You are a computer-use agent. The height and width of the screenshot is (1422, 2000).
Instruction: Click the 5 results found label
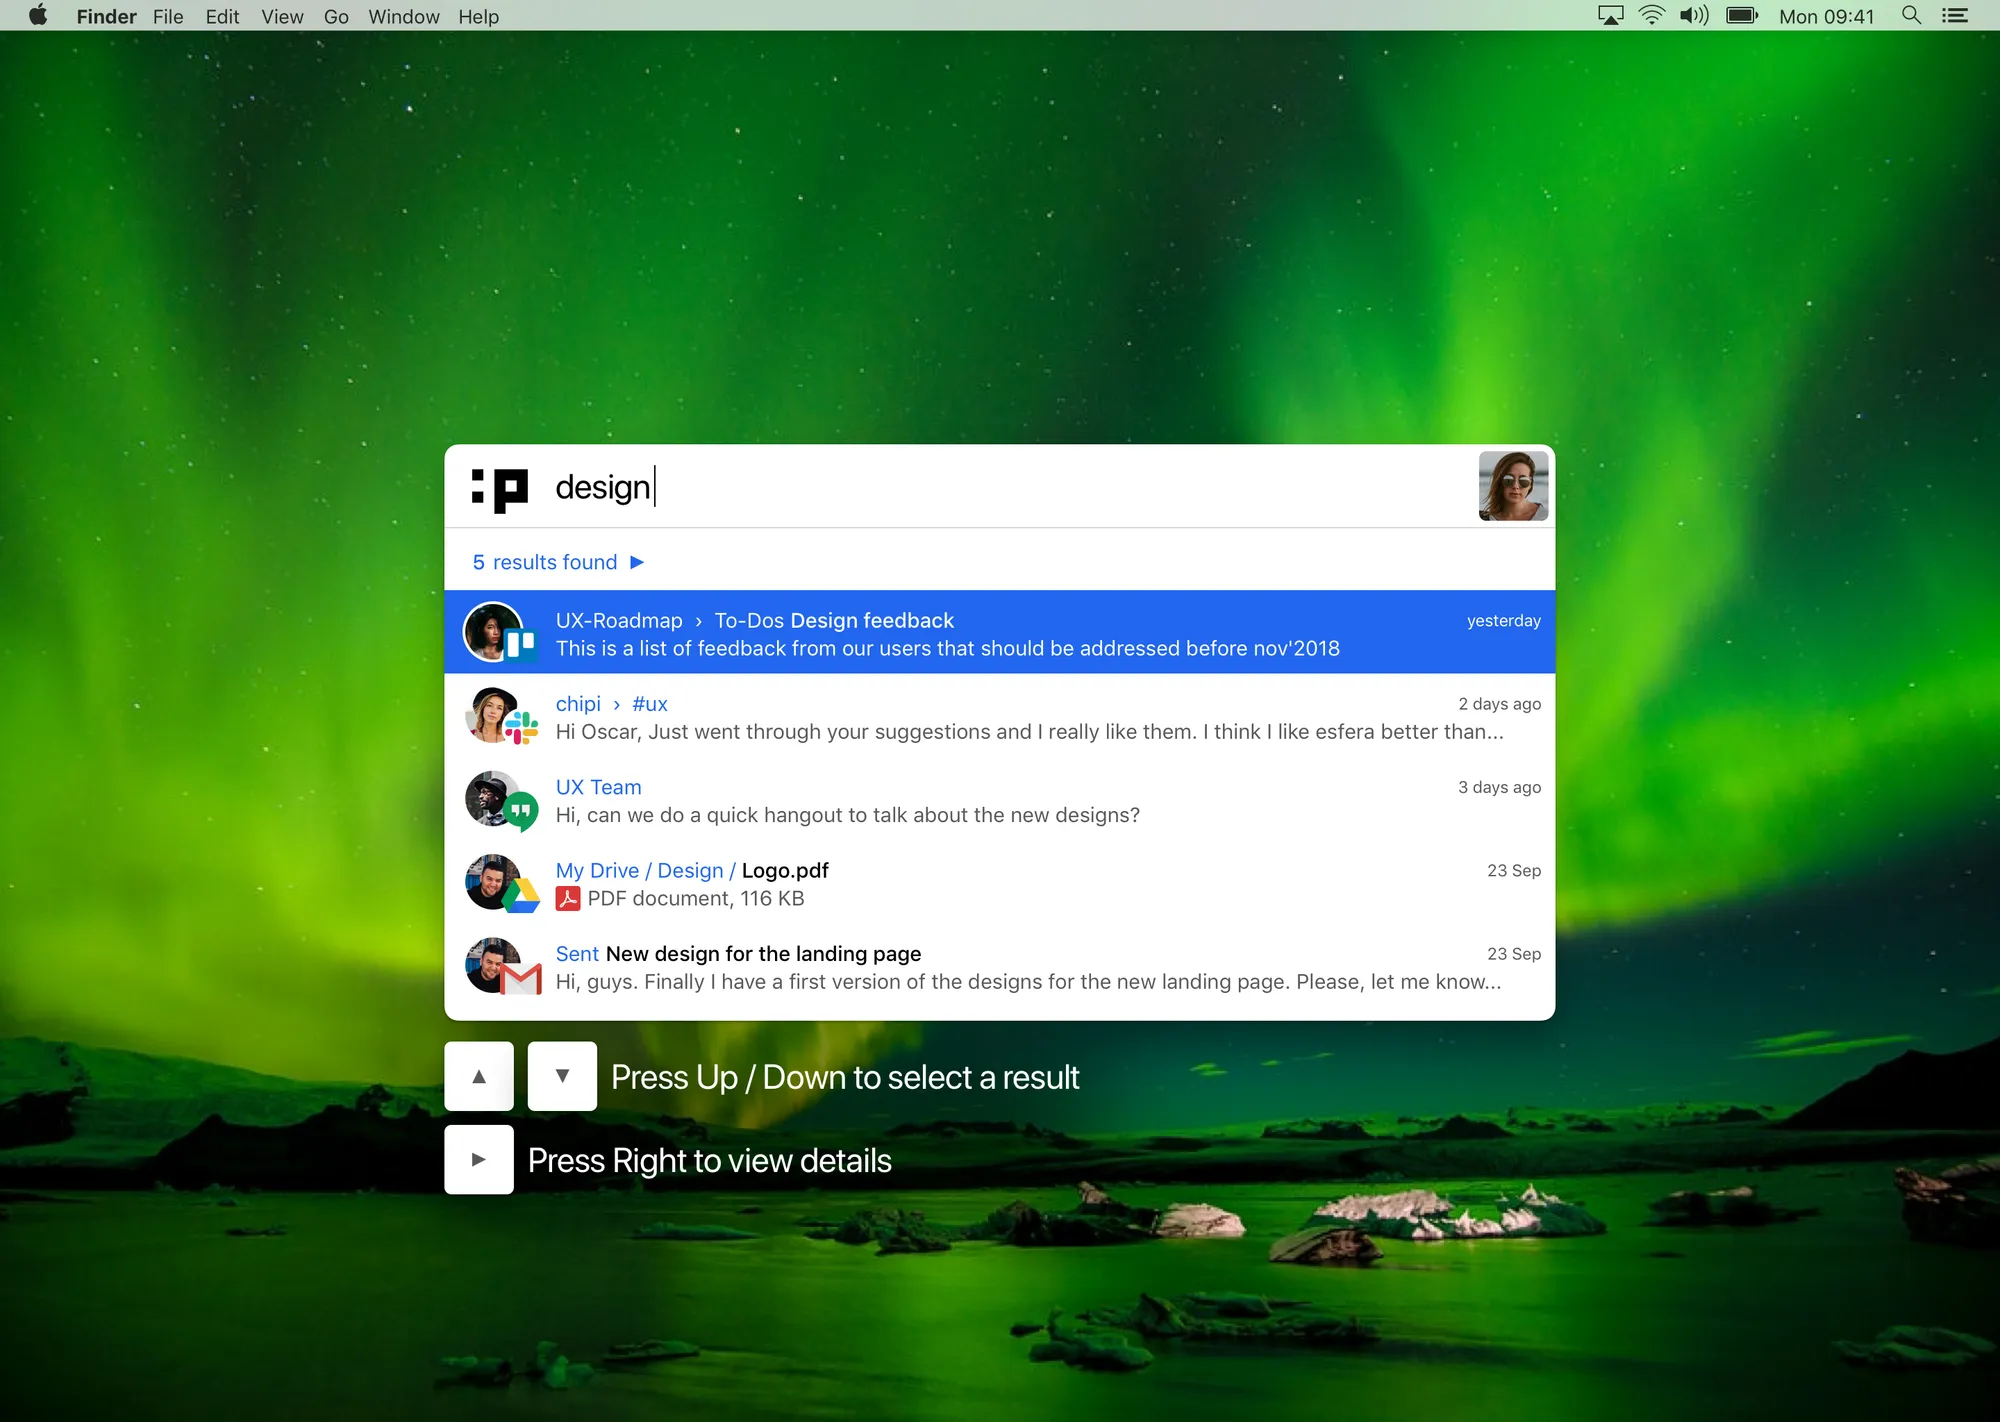point(545,562)
